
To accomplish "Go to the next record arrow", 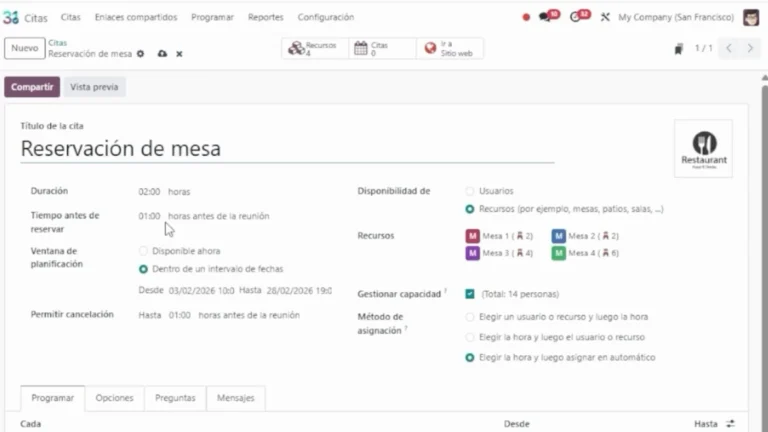I will (x=751, y=48).
